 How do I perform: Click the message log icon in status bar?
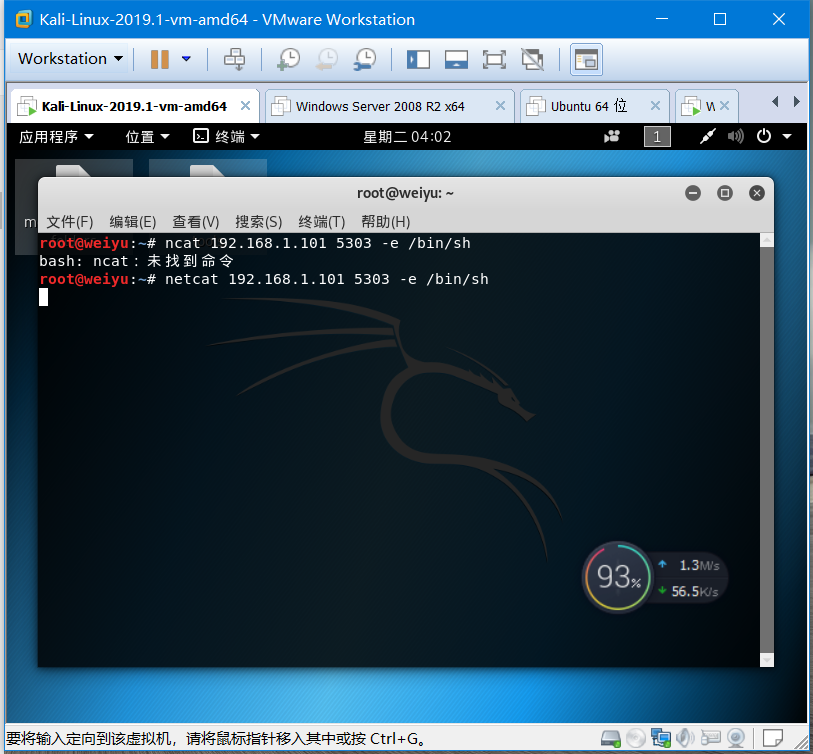773,737
